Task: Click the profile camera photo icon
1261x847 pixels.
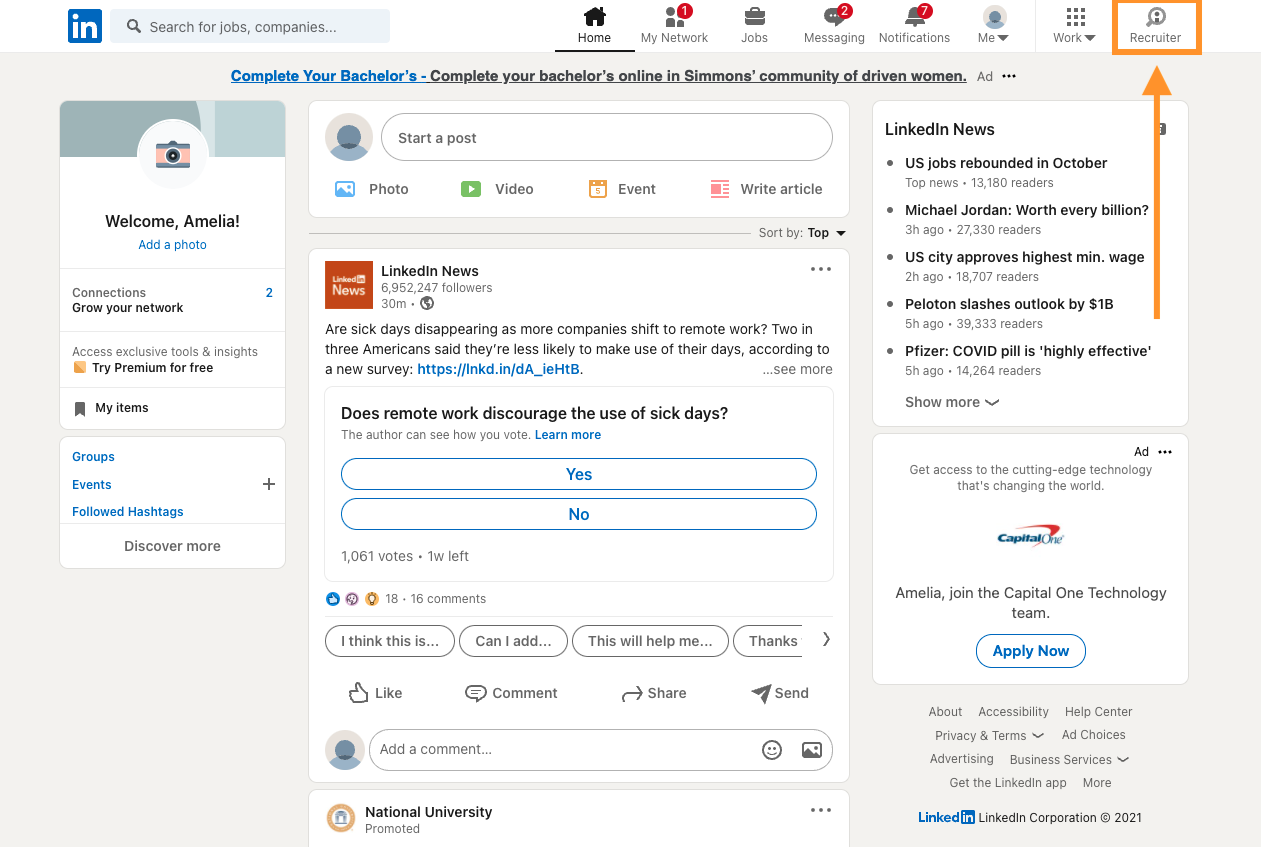Action: (172, 154)
